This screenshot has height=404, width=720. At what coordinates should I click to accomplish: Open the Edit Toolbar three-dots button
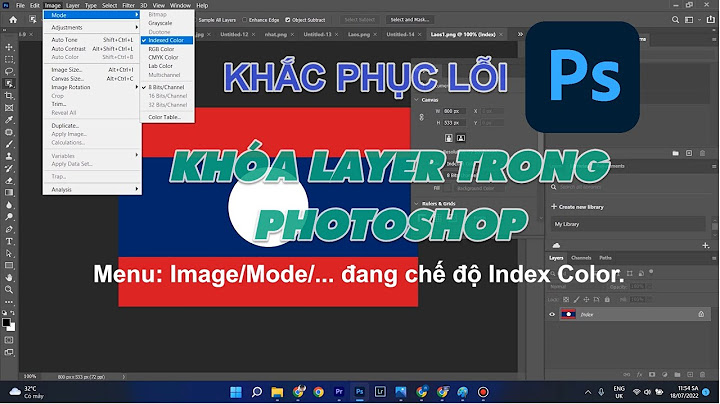[x=9, y=302]
